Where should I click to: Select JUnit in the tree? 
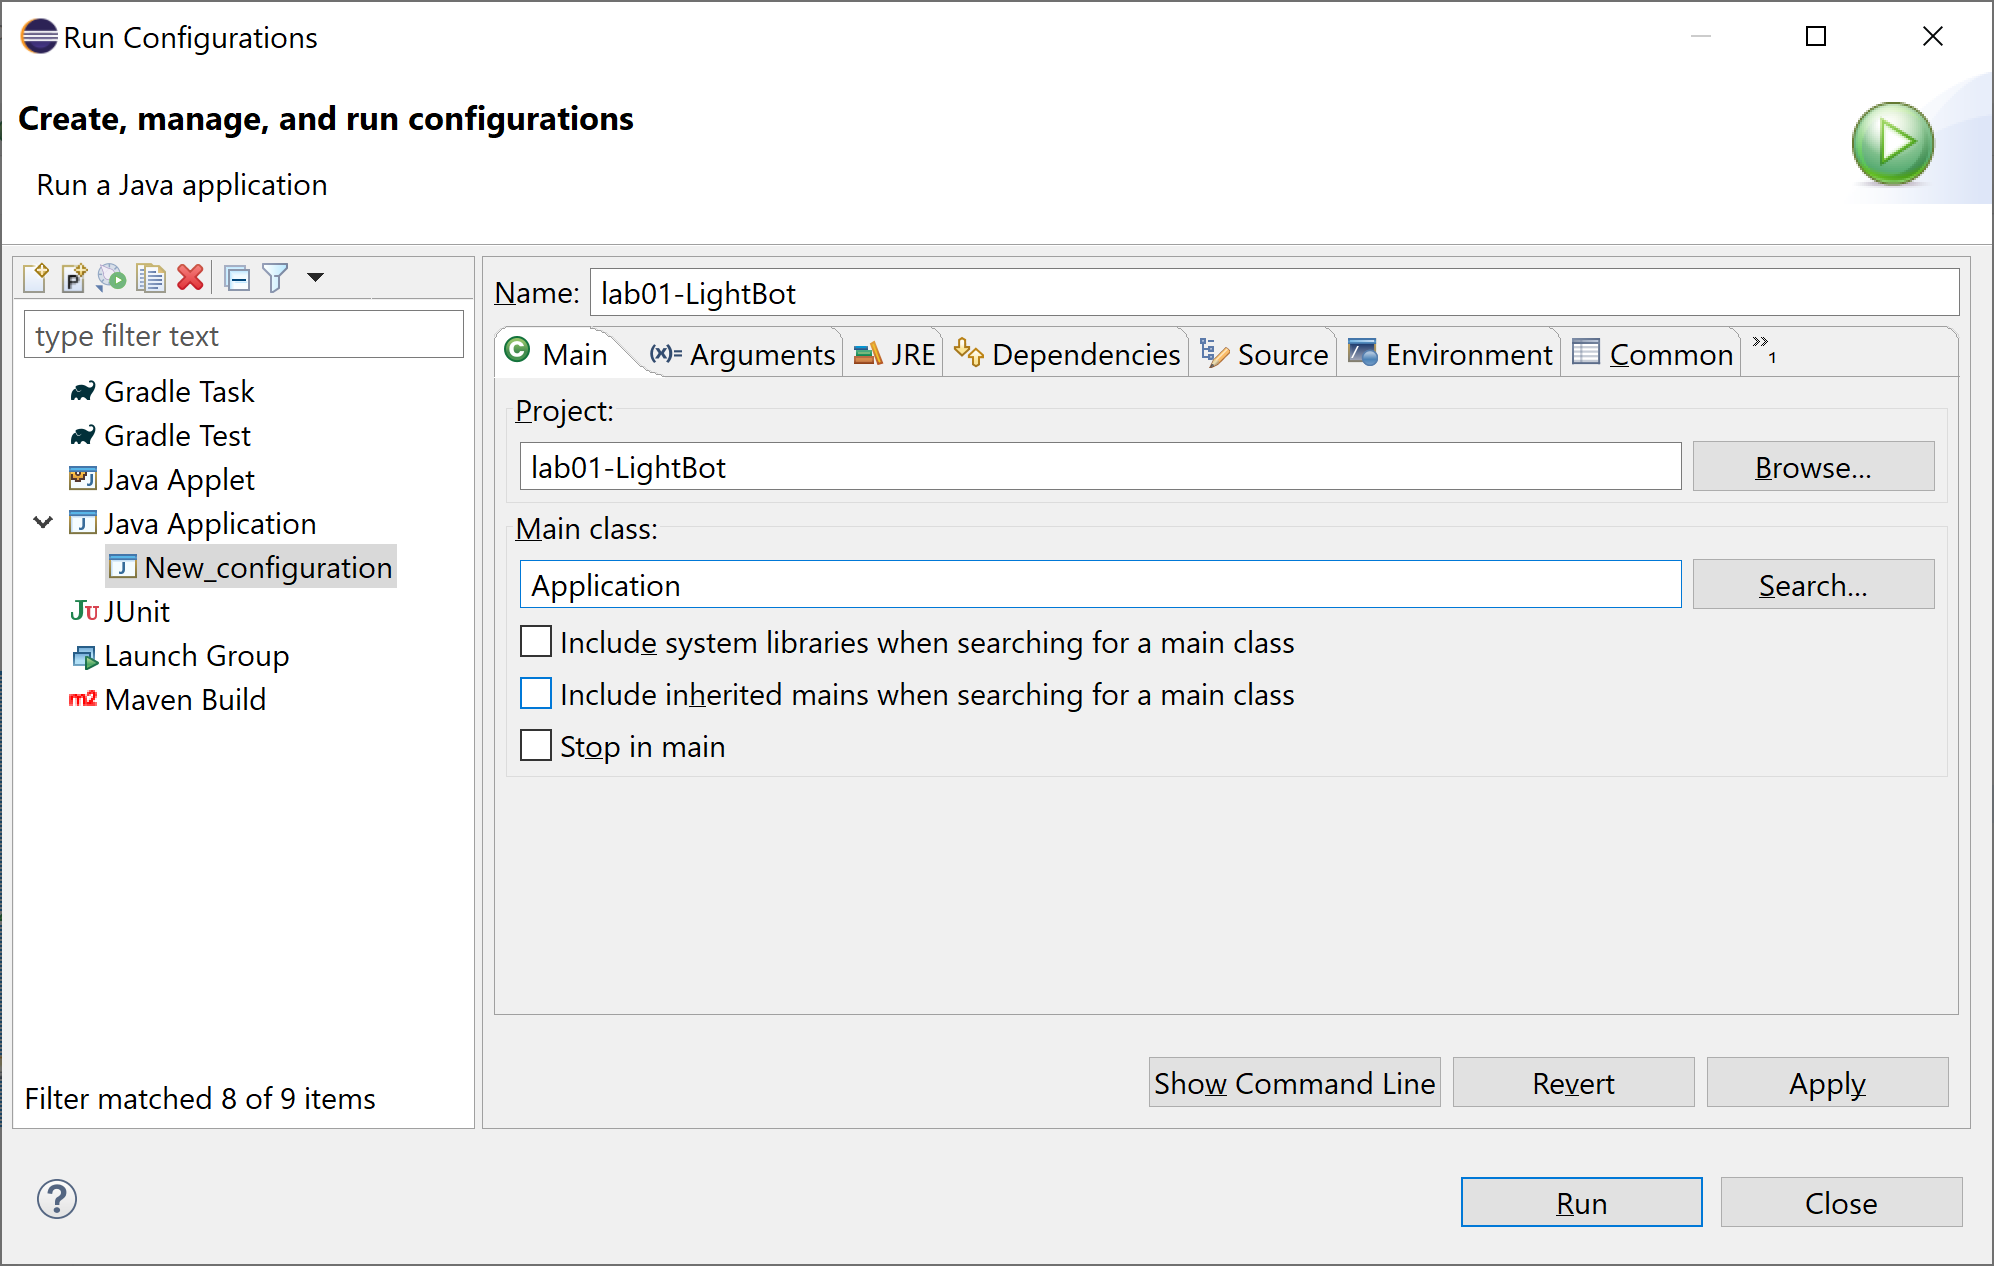coord(137,612)
